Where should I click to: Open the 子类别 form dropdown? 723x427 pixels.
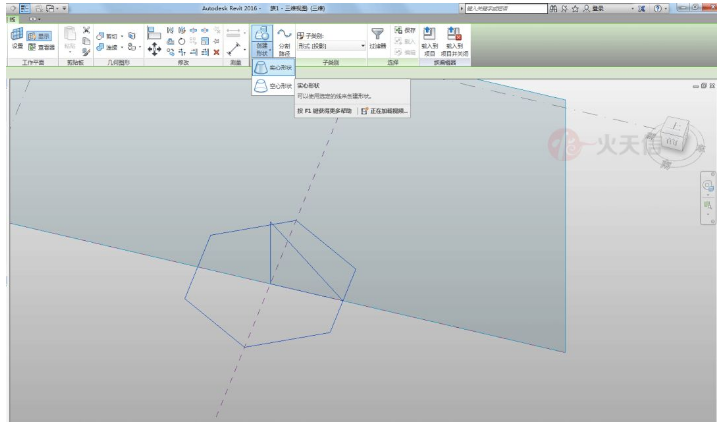coord(331,46)
